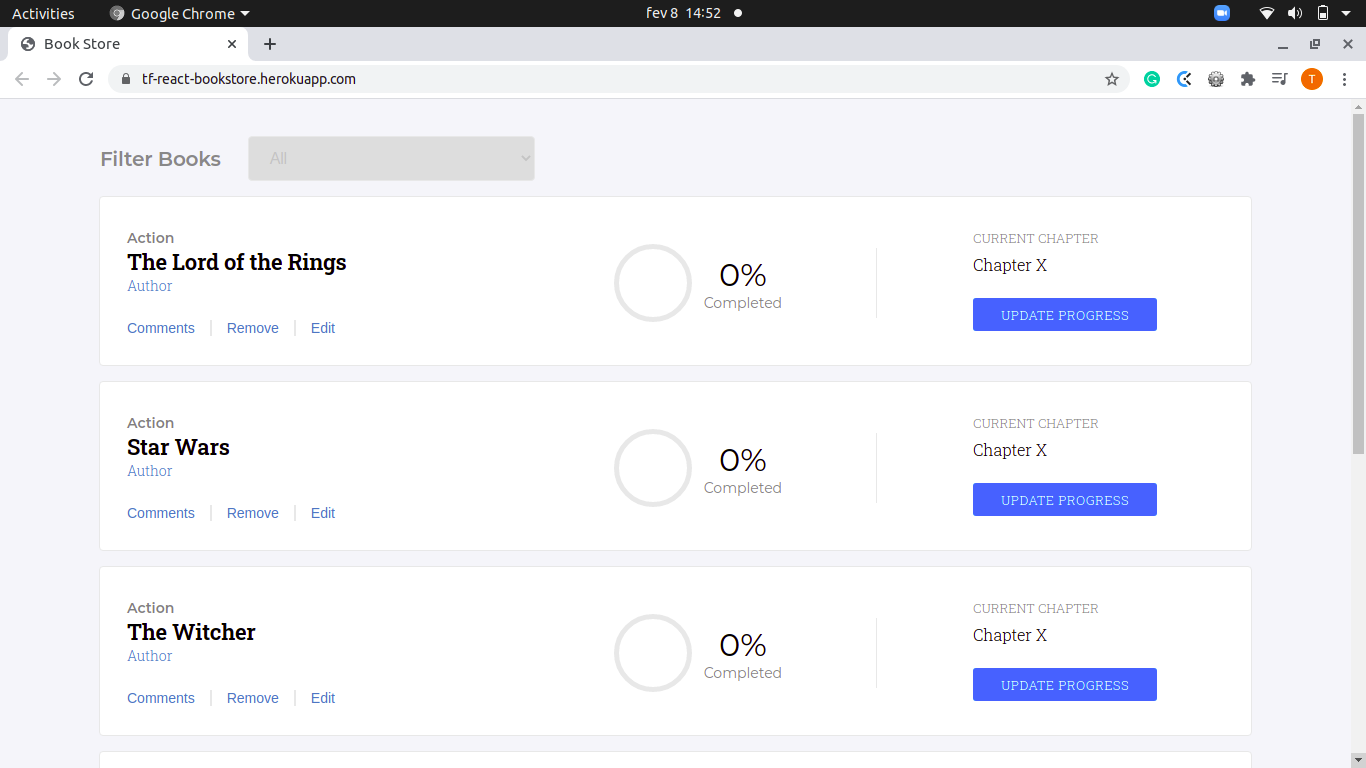1366x768 pixels.
Task: Click the scrollbar down arrow
Action: pos(1358,760)
